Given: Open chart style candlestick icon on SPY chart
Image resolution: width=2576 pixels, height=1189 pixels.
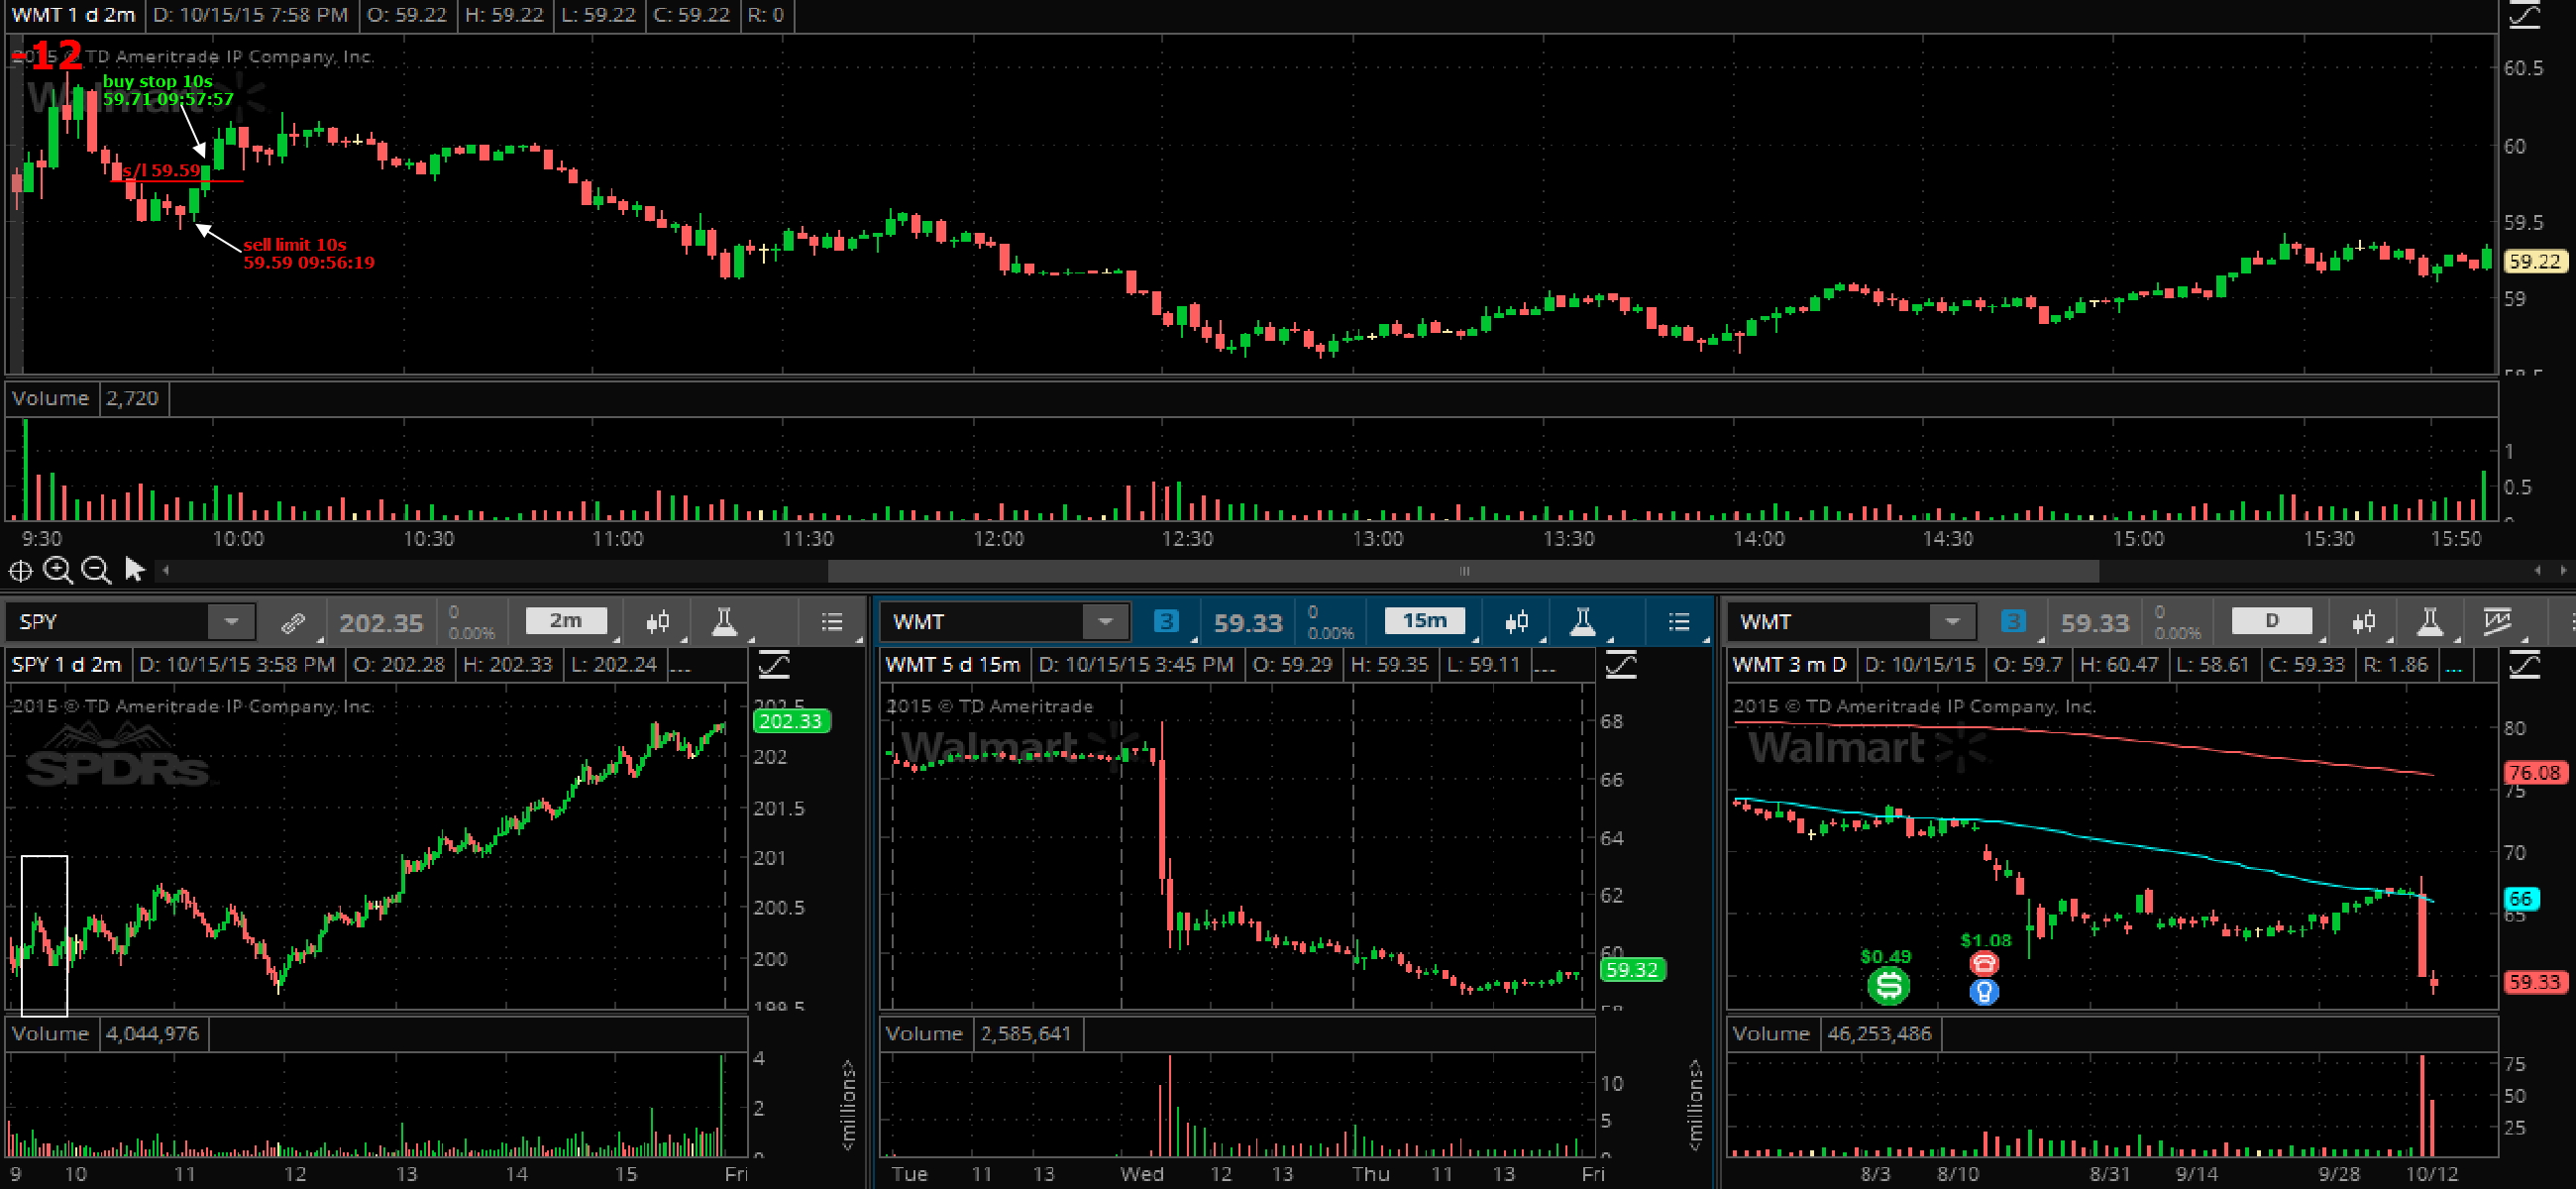Looking at the screenshot, I should point(657,622).
